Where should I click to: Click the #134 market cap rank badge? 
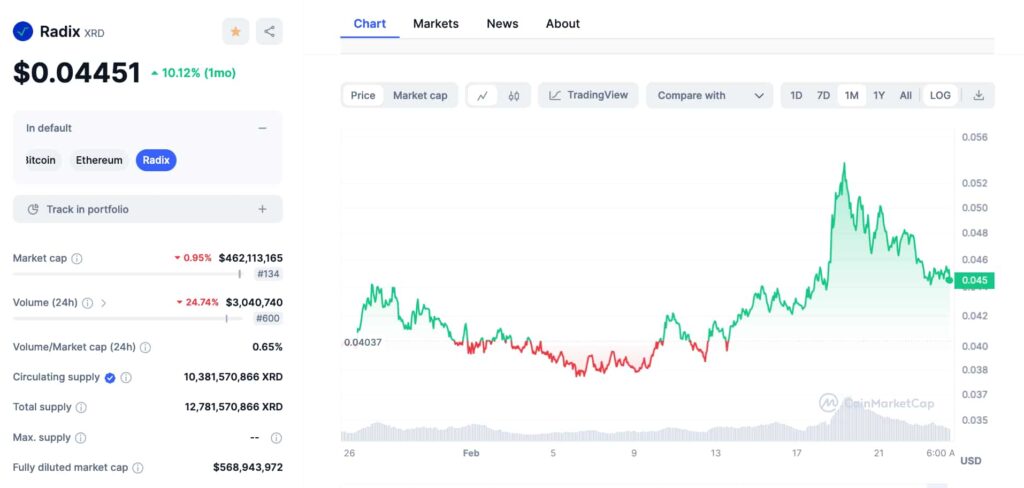tap(268, 274)
